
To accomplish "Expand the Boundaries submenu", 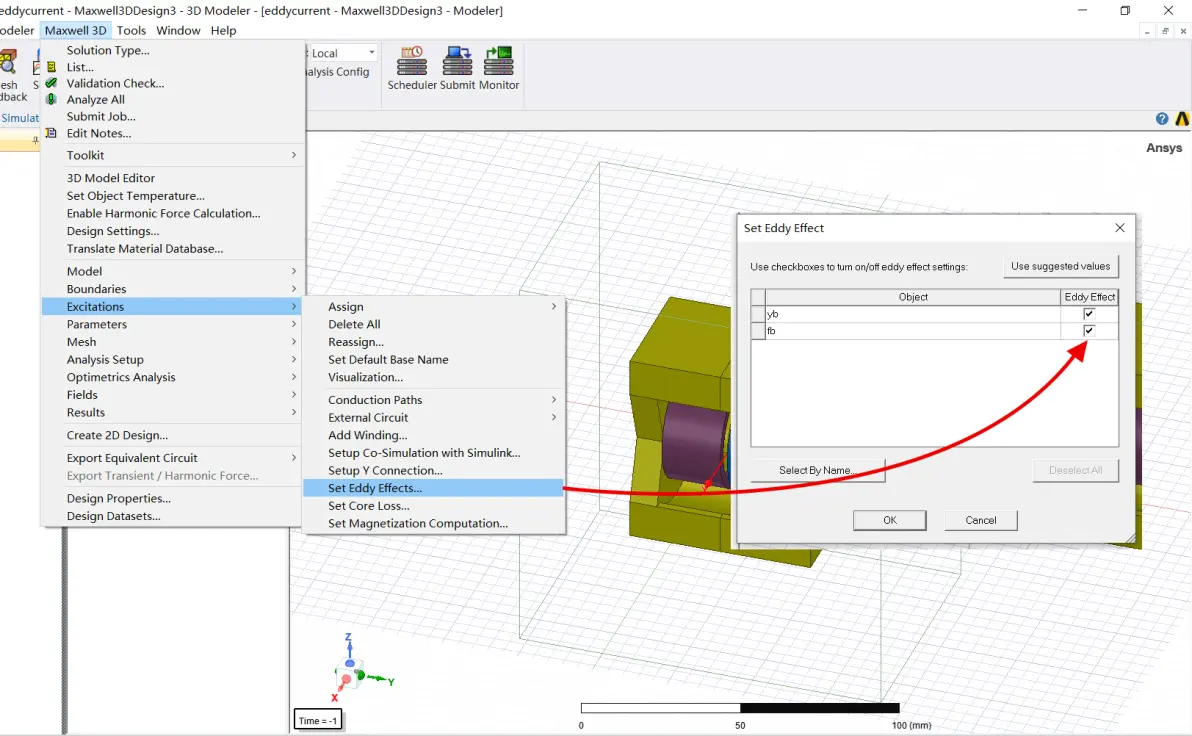I will click(x=293, y=289).
